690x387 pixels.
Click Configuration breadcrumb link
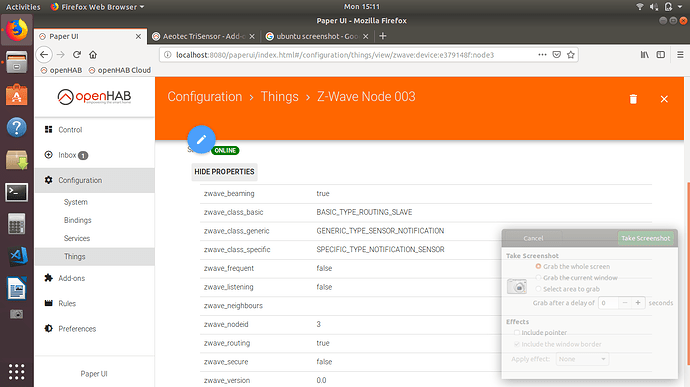point(205,96)
